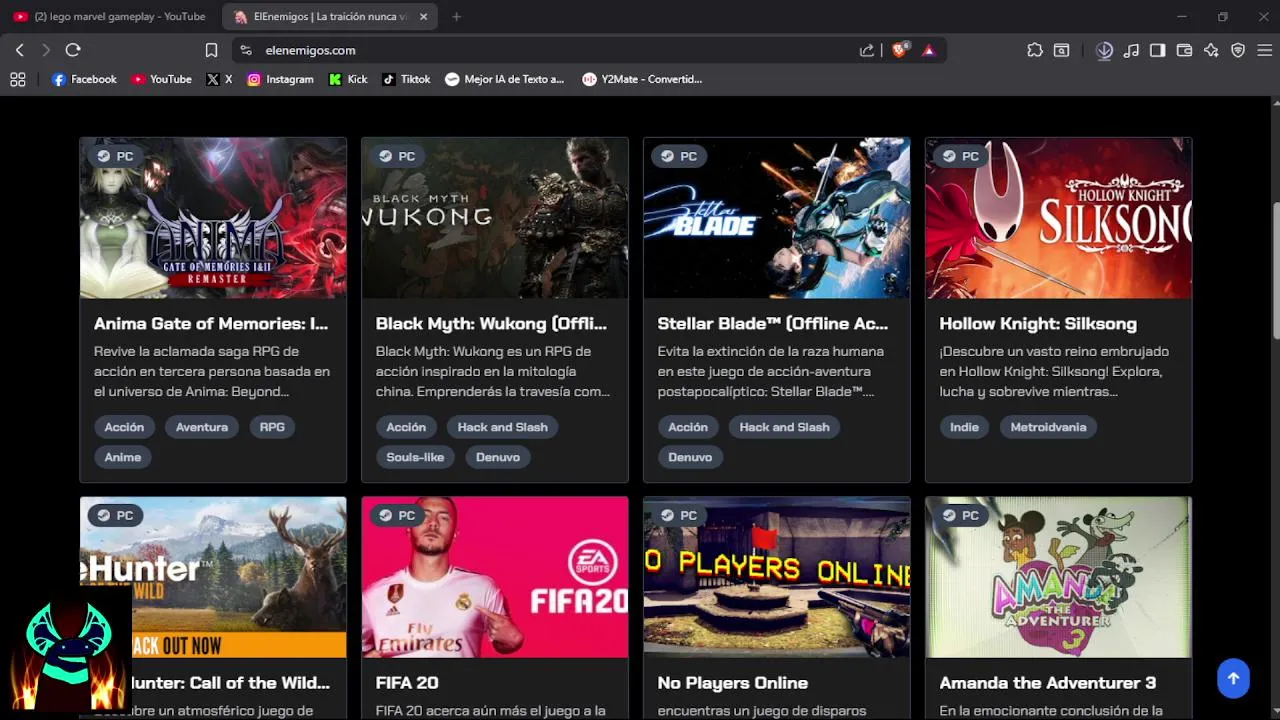Open the Facebook bookmark

click(x=84, y=79)
